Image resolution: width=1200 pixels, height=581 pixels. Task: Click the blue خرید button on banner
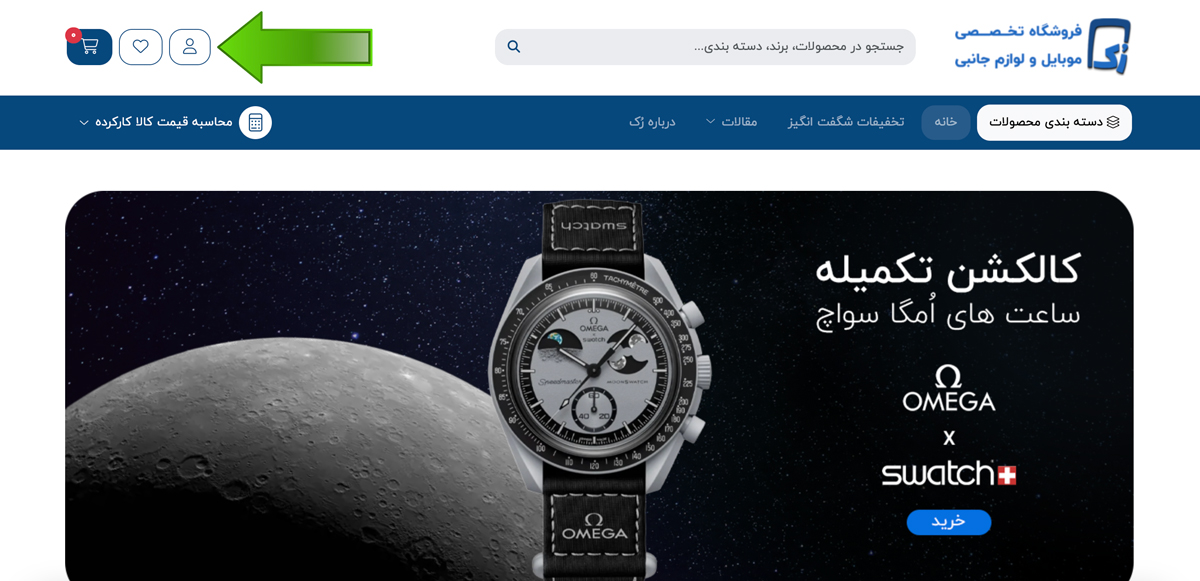coord(949,522)
